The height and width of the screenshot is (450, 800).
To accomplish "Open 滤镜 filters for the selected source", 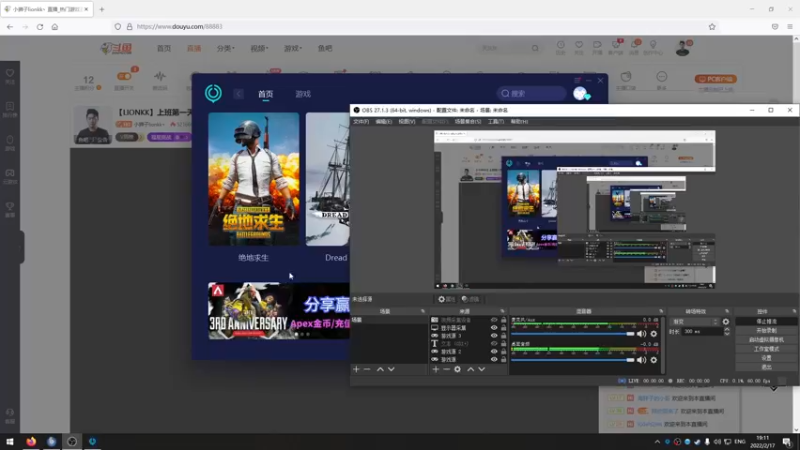I will click(x=470, y=299).
